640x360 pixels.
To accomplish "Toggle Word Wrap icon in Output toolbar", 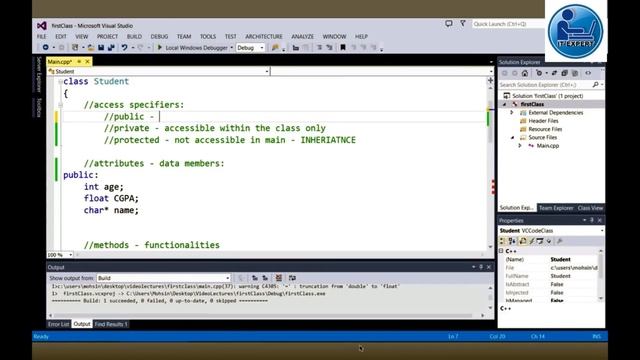I will pos(292,278).
